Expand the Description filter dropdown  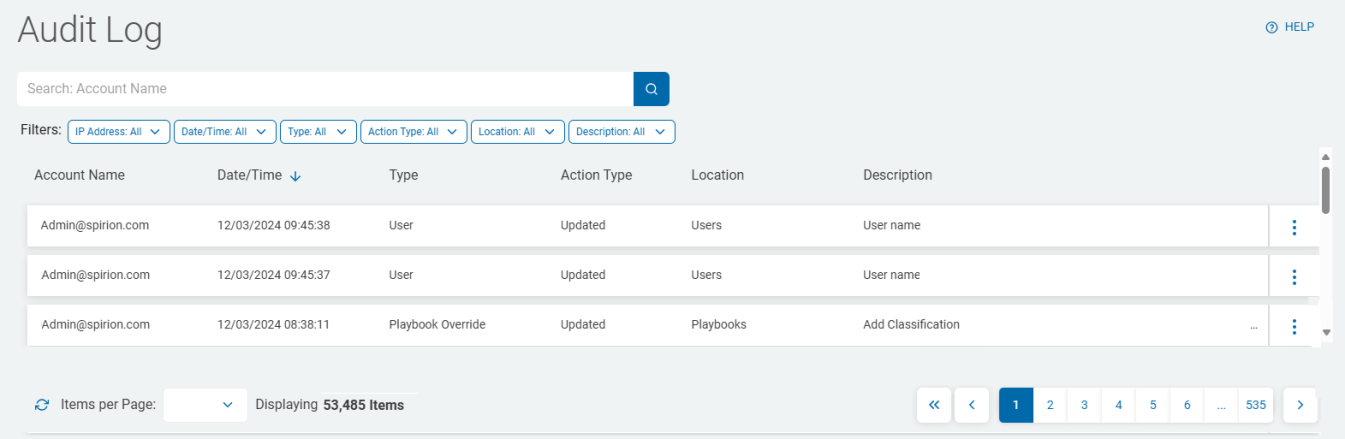(621, 132)
